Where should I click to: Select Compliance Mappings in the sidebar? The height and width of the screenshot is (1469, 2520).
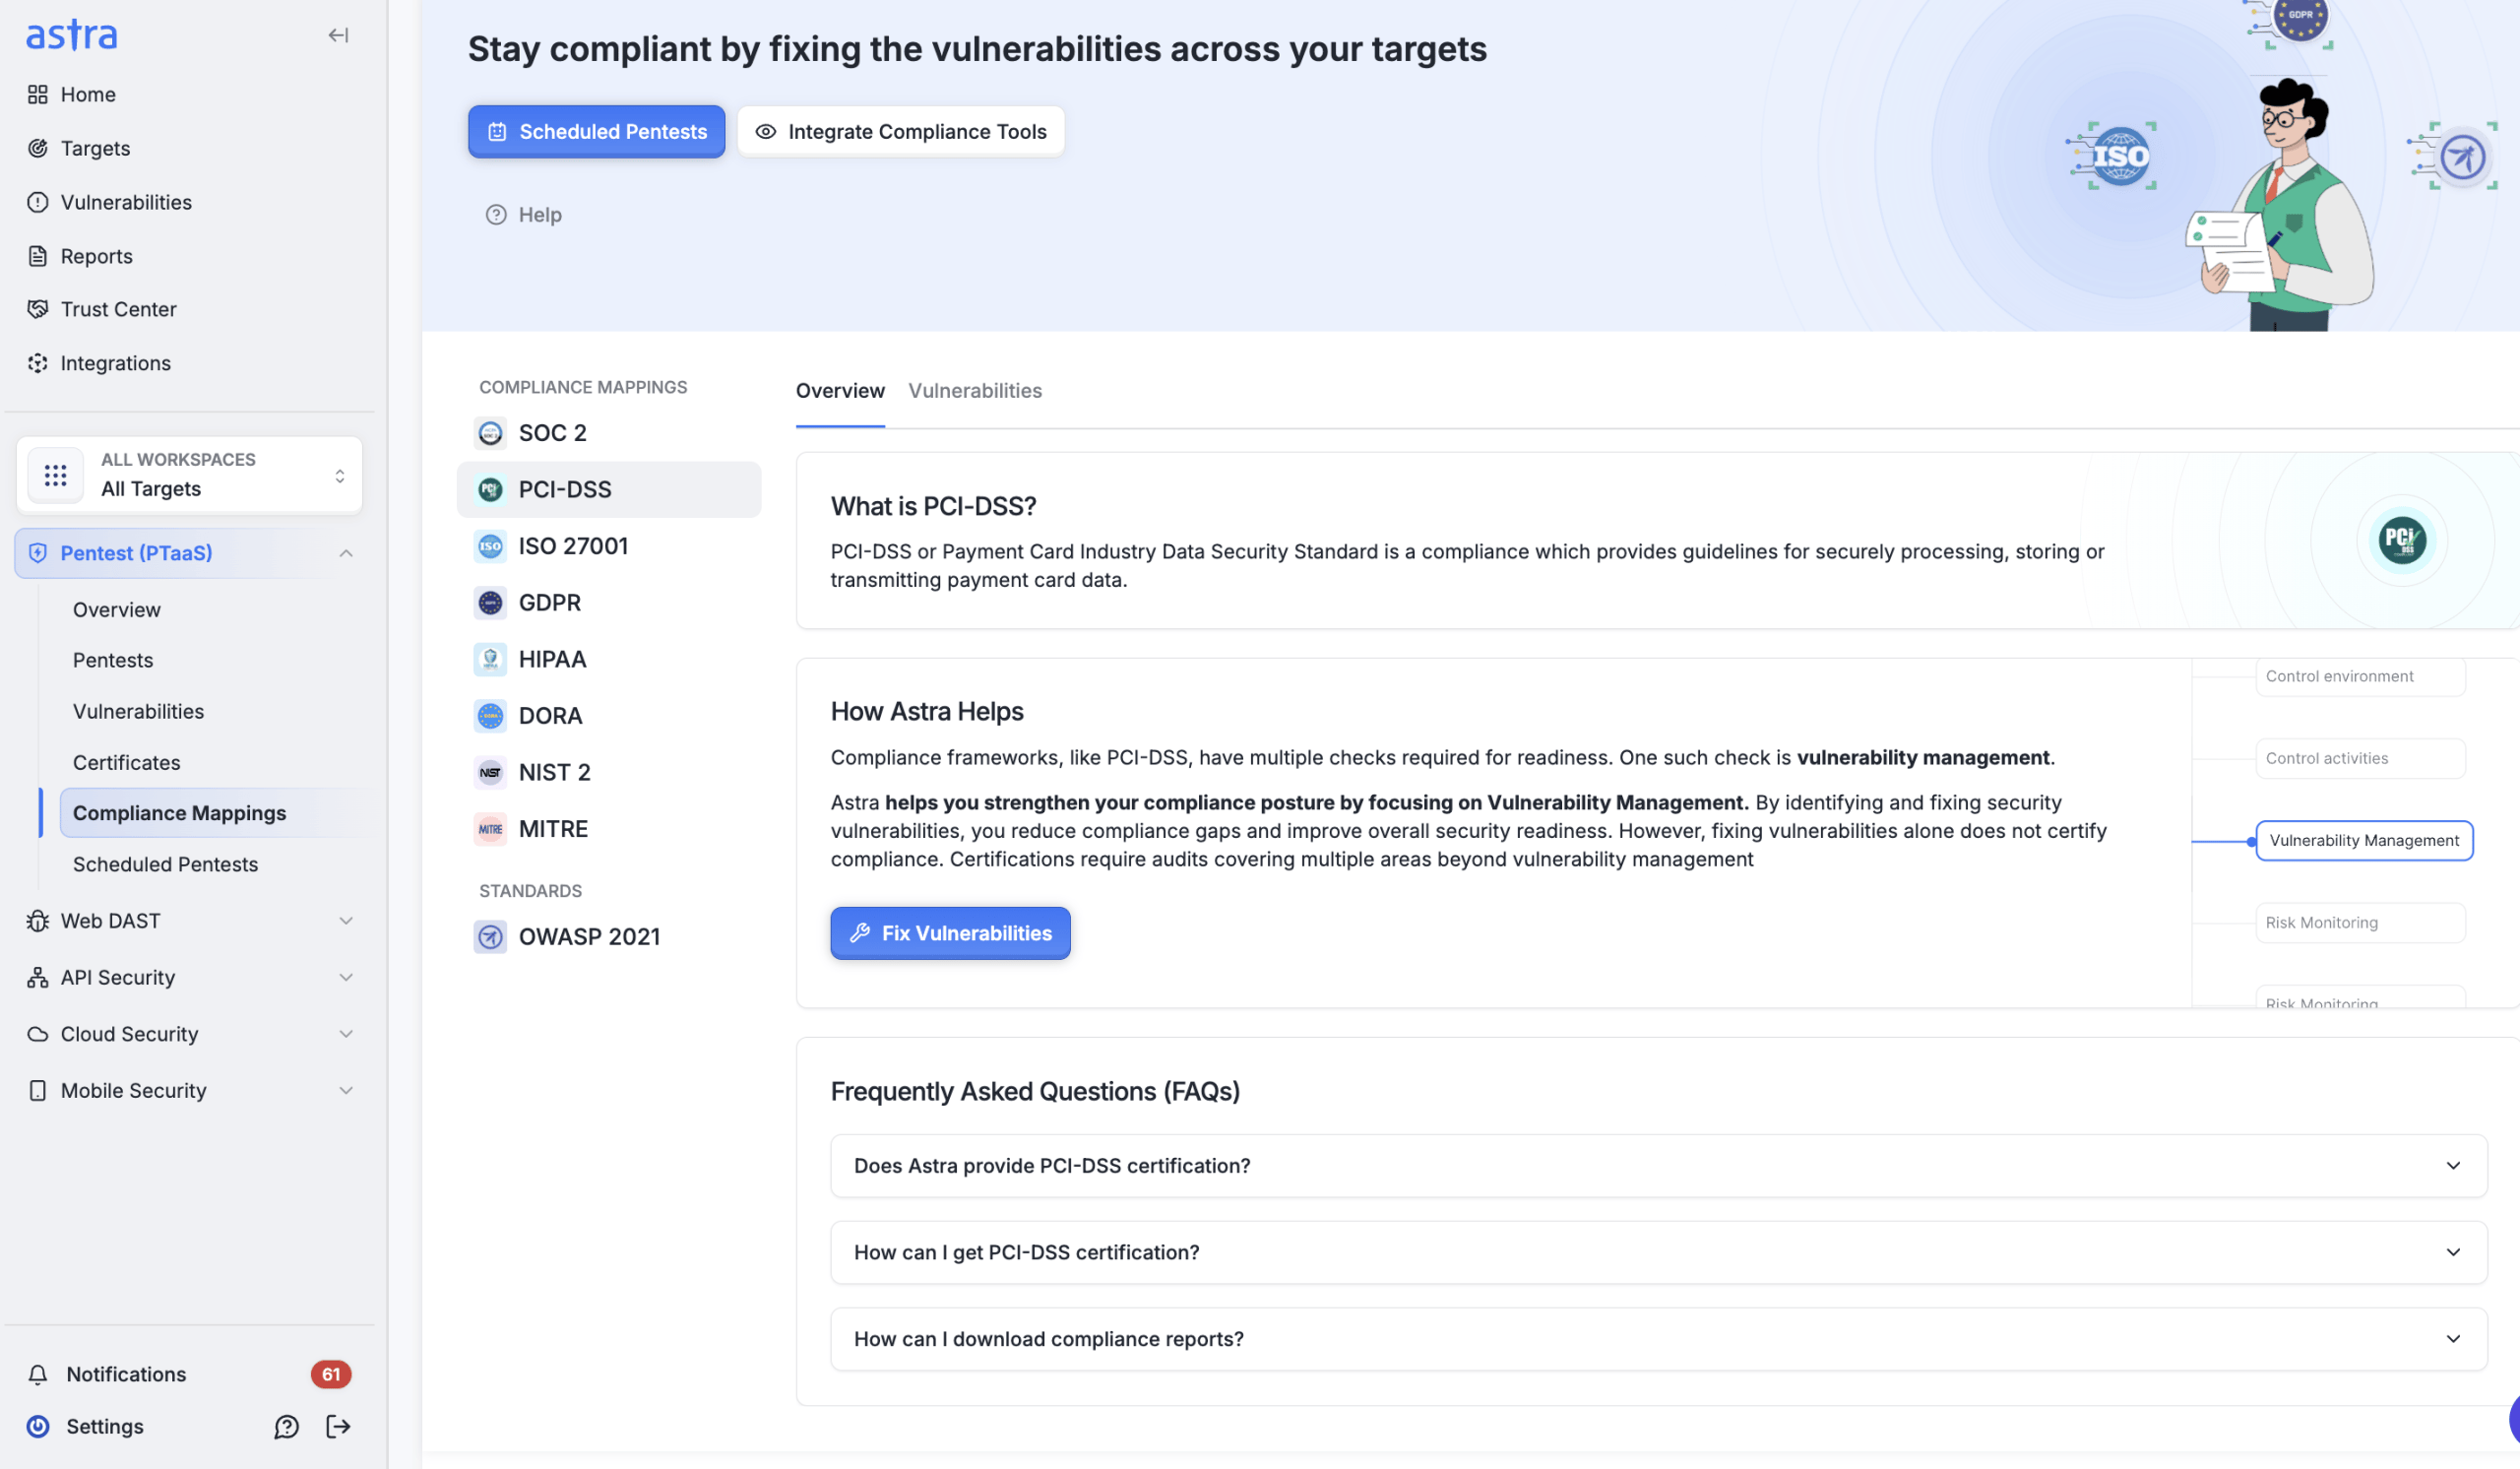tap(216, 813)
